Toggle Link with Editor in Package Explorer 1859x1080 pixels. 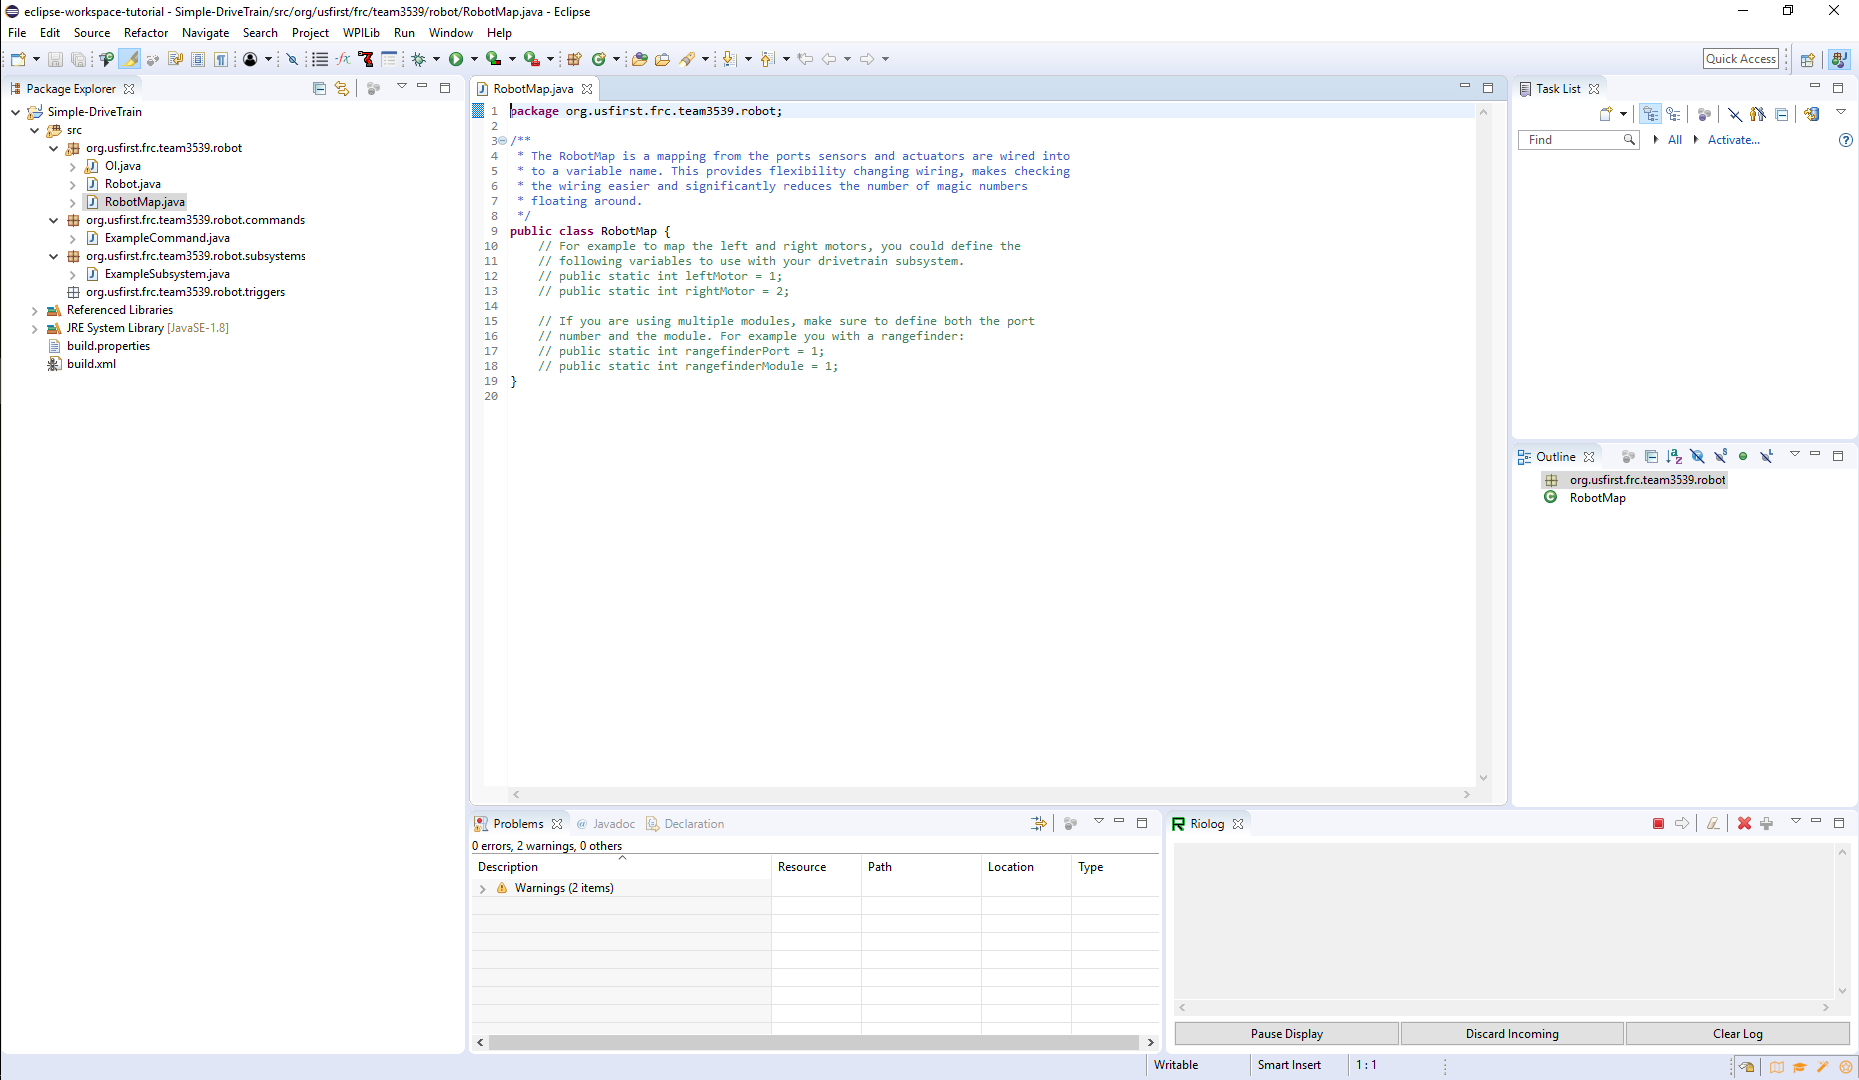coord(342,88)
